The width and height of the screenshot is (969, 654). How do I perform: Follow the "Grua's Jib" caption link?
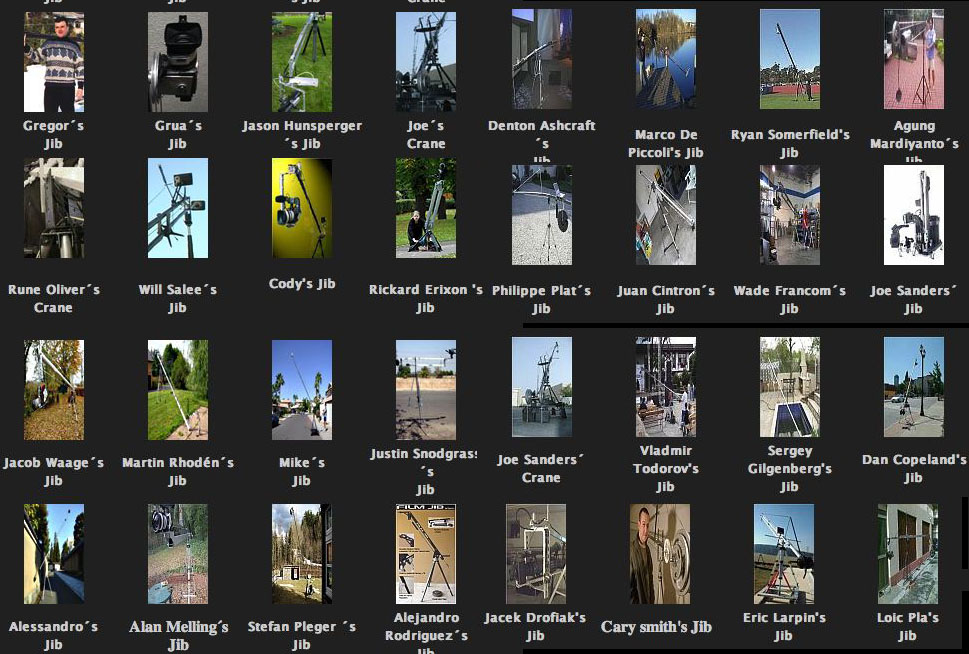178,135
